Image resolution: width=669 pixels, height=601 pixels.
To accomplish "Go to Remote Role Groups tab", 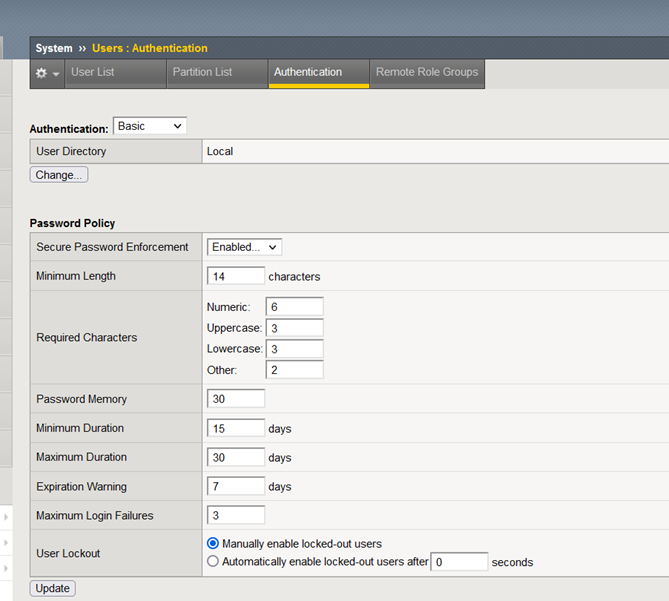I will [427, 73].
